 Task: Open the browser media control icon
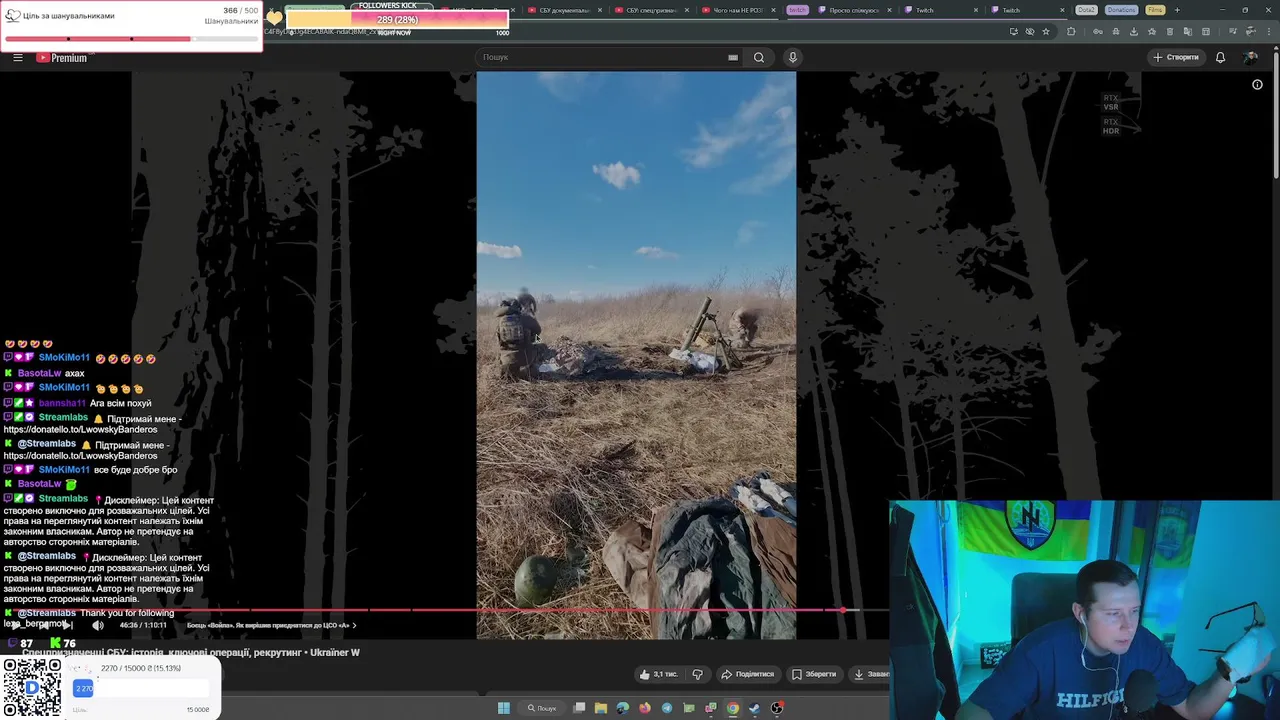[x=1233, y=31]
